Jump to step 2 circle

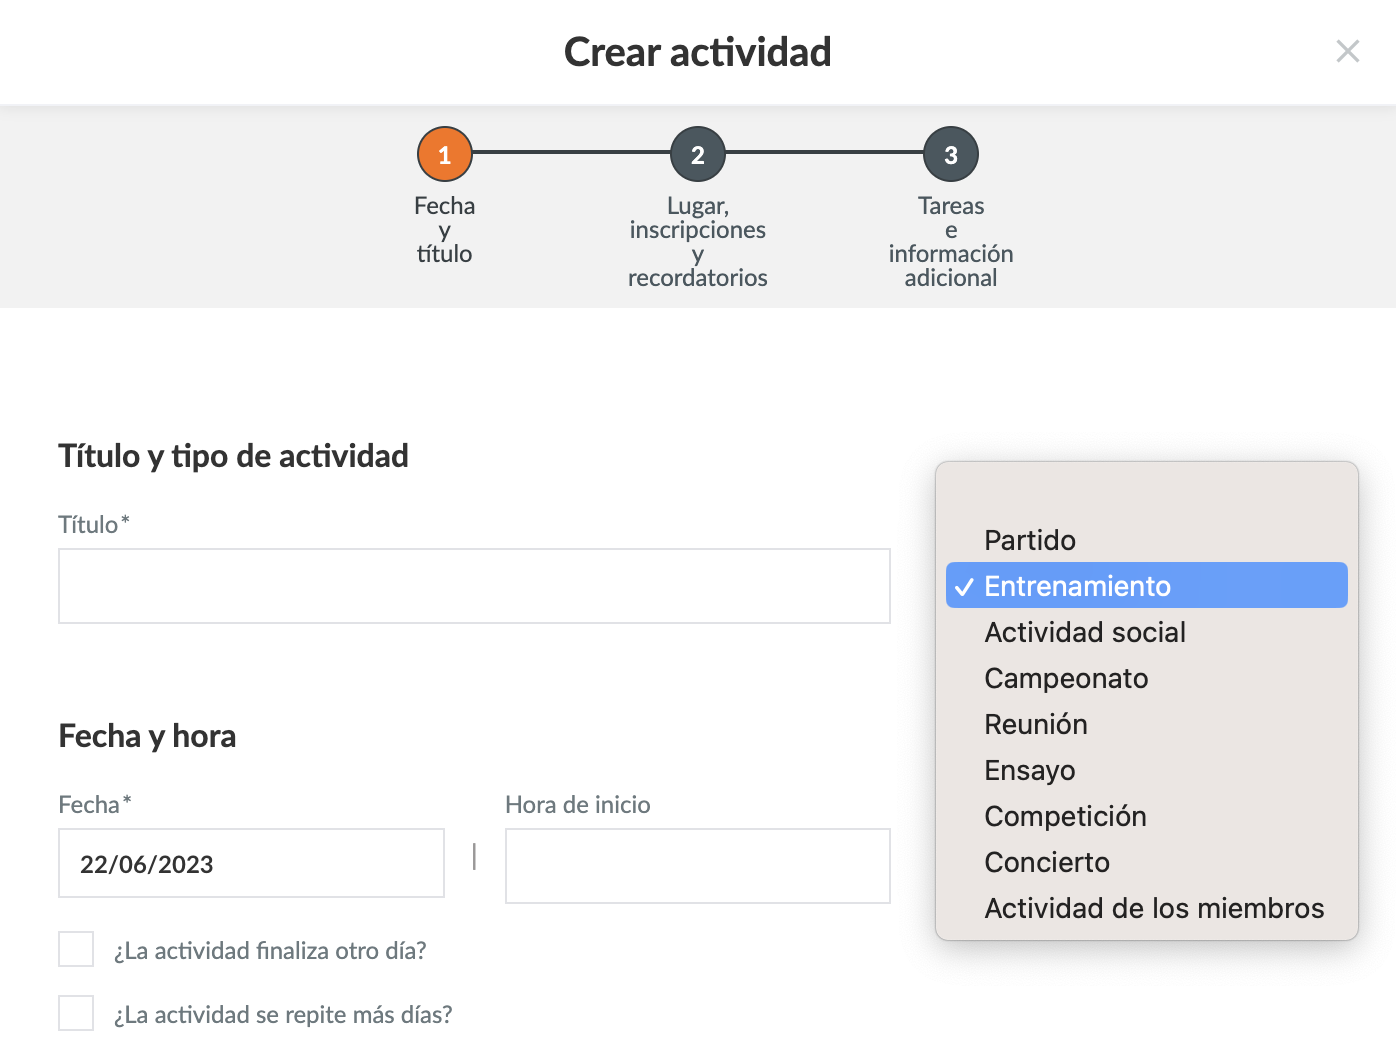(x=698, y=154)
